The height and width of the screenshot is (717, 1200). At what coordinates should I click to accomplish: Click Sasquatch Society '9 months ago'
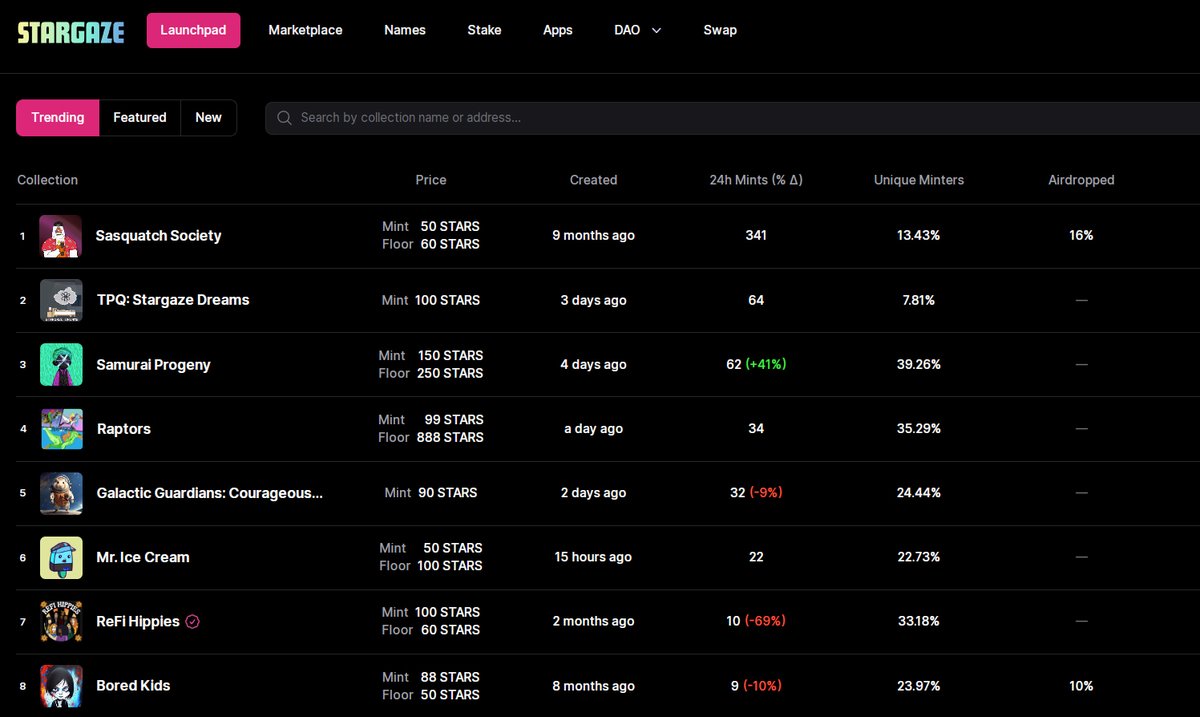(x=593, y=236)
